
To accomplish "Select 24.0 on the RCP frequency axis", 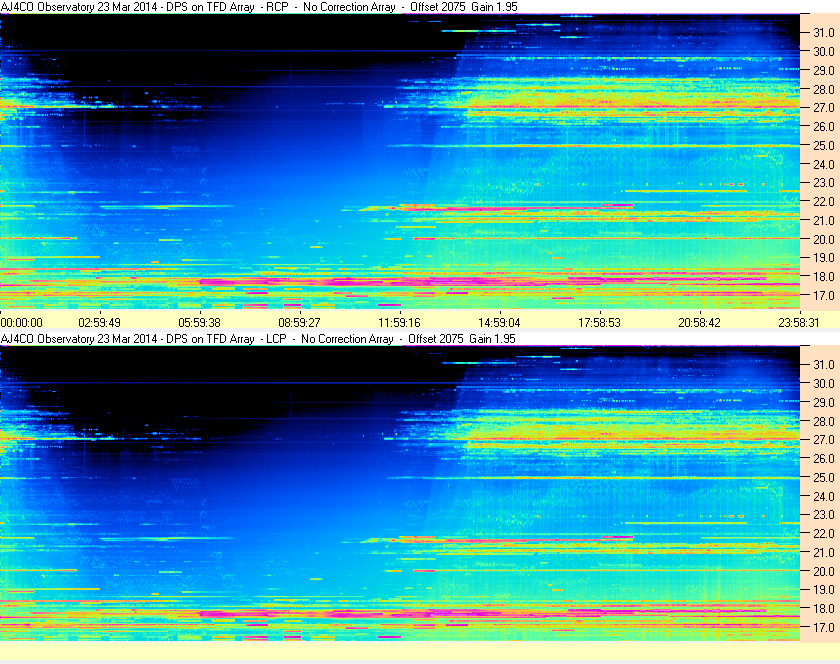I will click(824, 164).
